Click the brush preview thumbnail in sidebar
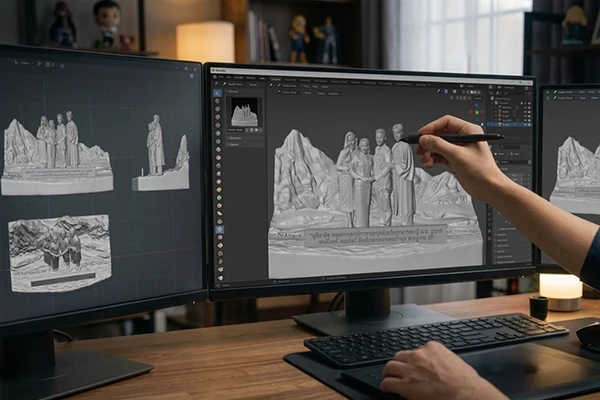The width and height of the screenshot is (600, 400). tap(244, 112)
